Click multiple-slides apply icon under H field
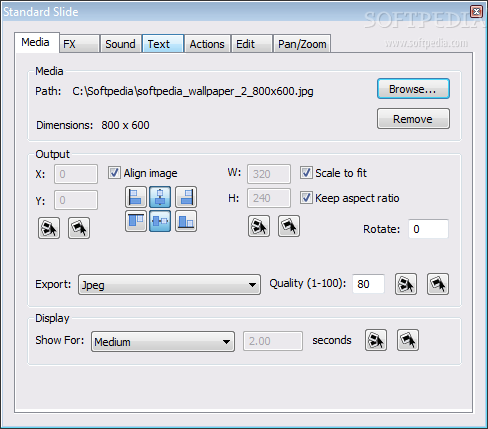 click(259, 226)
